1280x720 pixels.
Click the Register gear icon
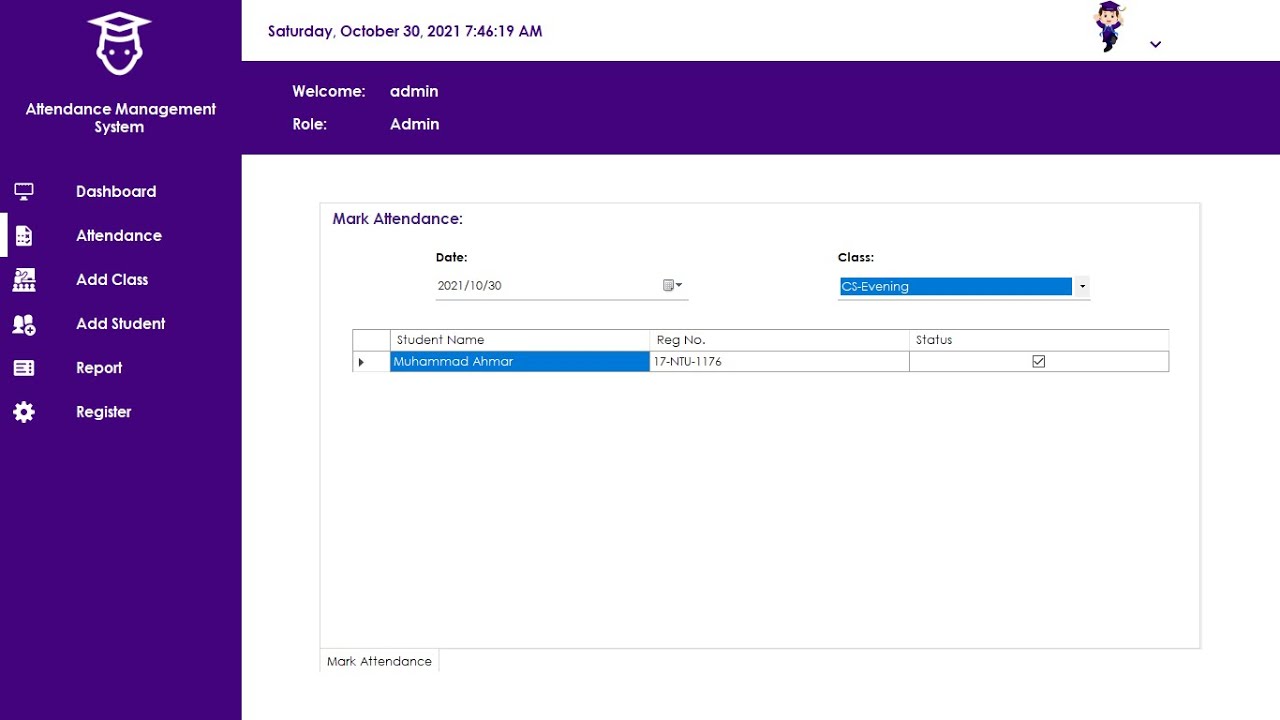pyautogui.click(x=24, y=412)
